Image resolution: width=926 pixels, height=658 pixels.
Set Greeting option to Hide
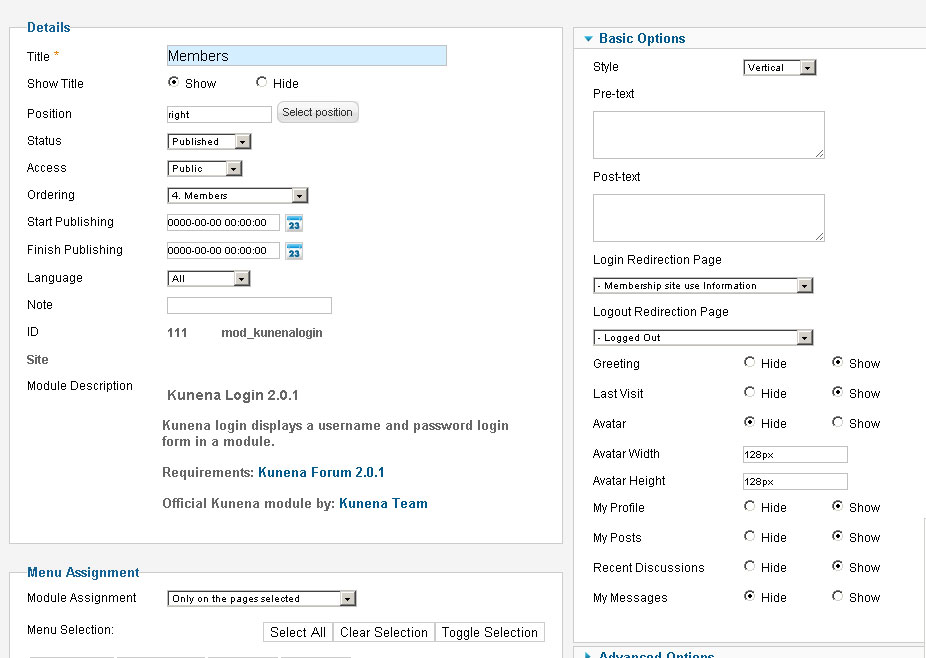[x=750, y=363]
